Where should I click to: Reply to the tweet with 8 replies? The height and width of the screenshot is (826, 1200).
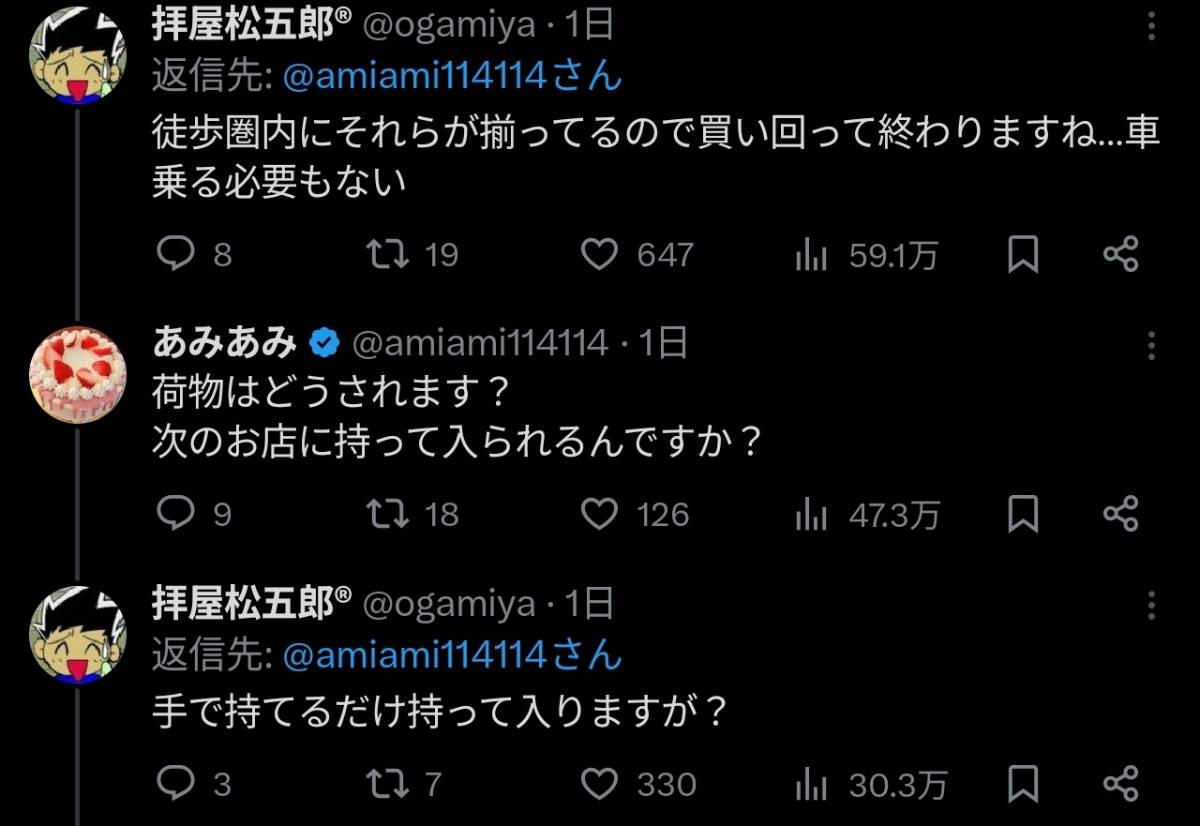pos(177,254)
